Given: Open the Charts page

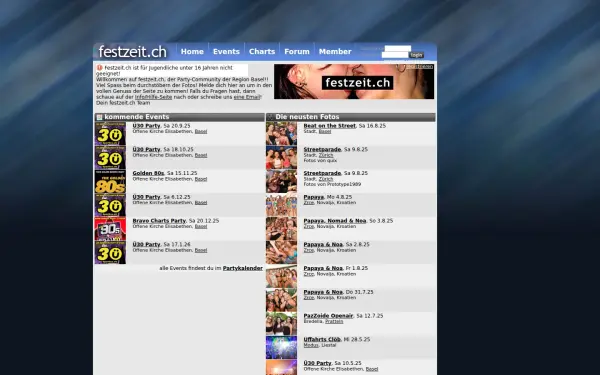Looking at the screenshot, I should tap(262, 52).
